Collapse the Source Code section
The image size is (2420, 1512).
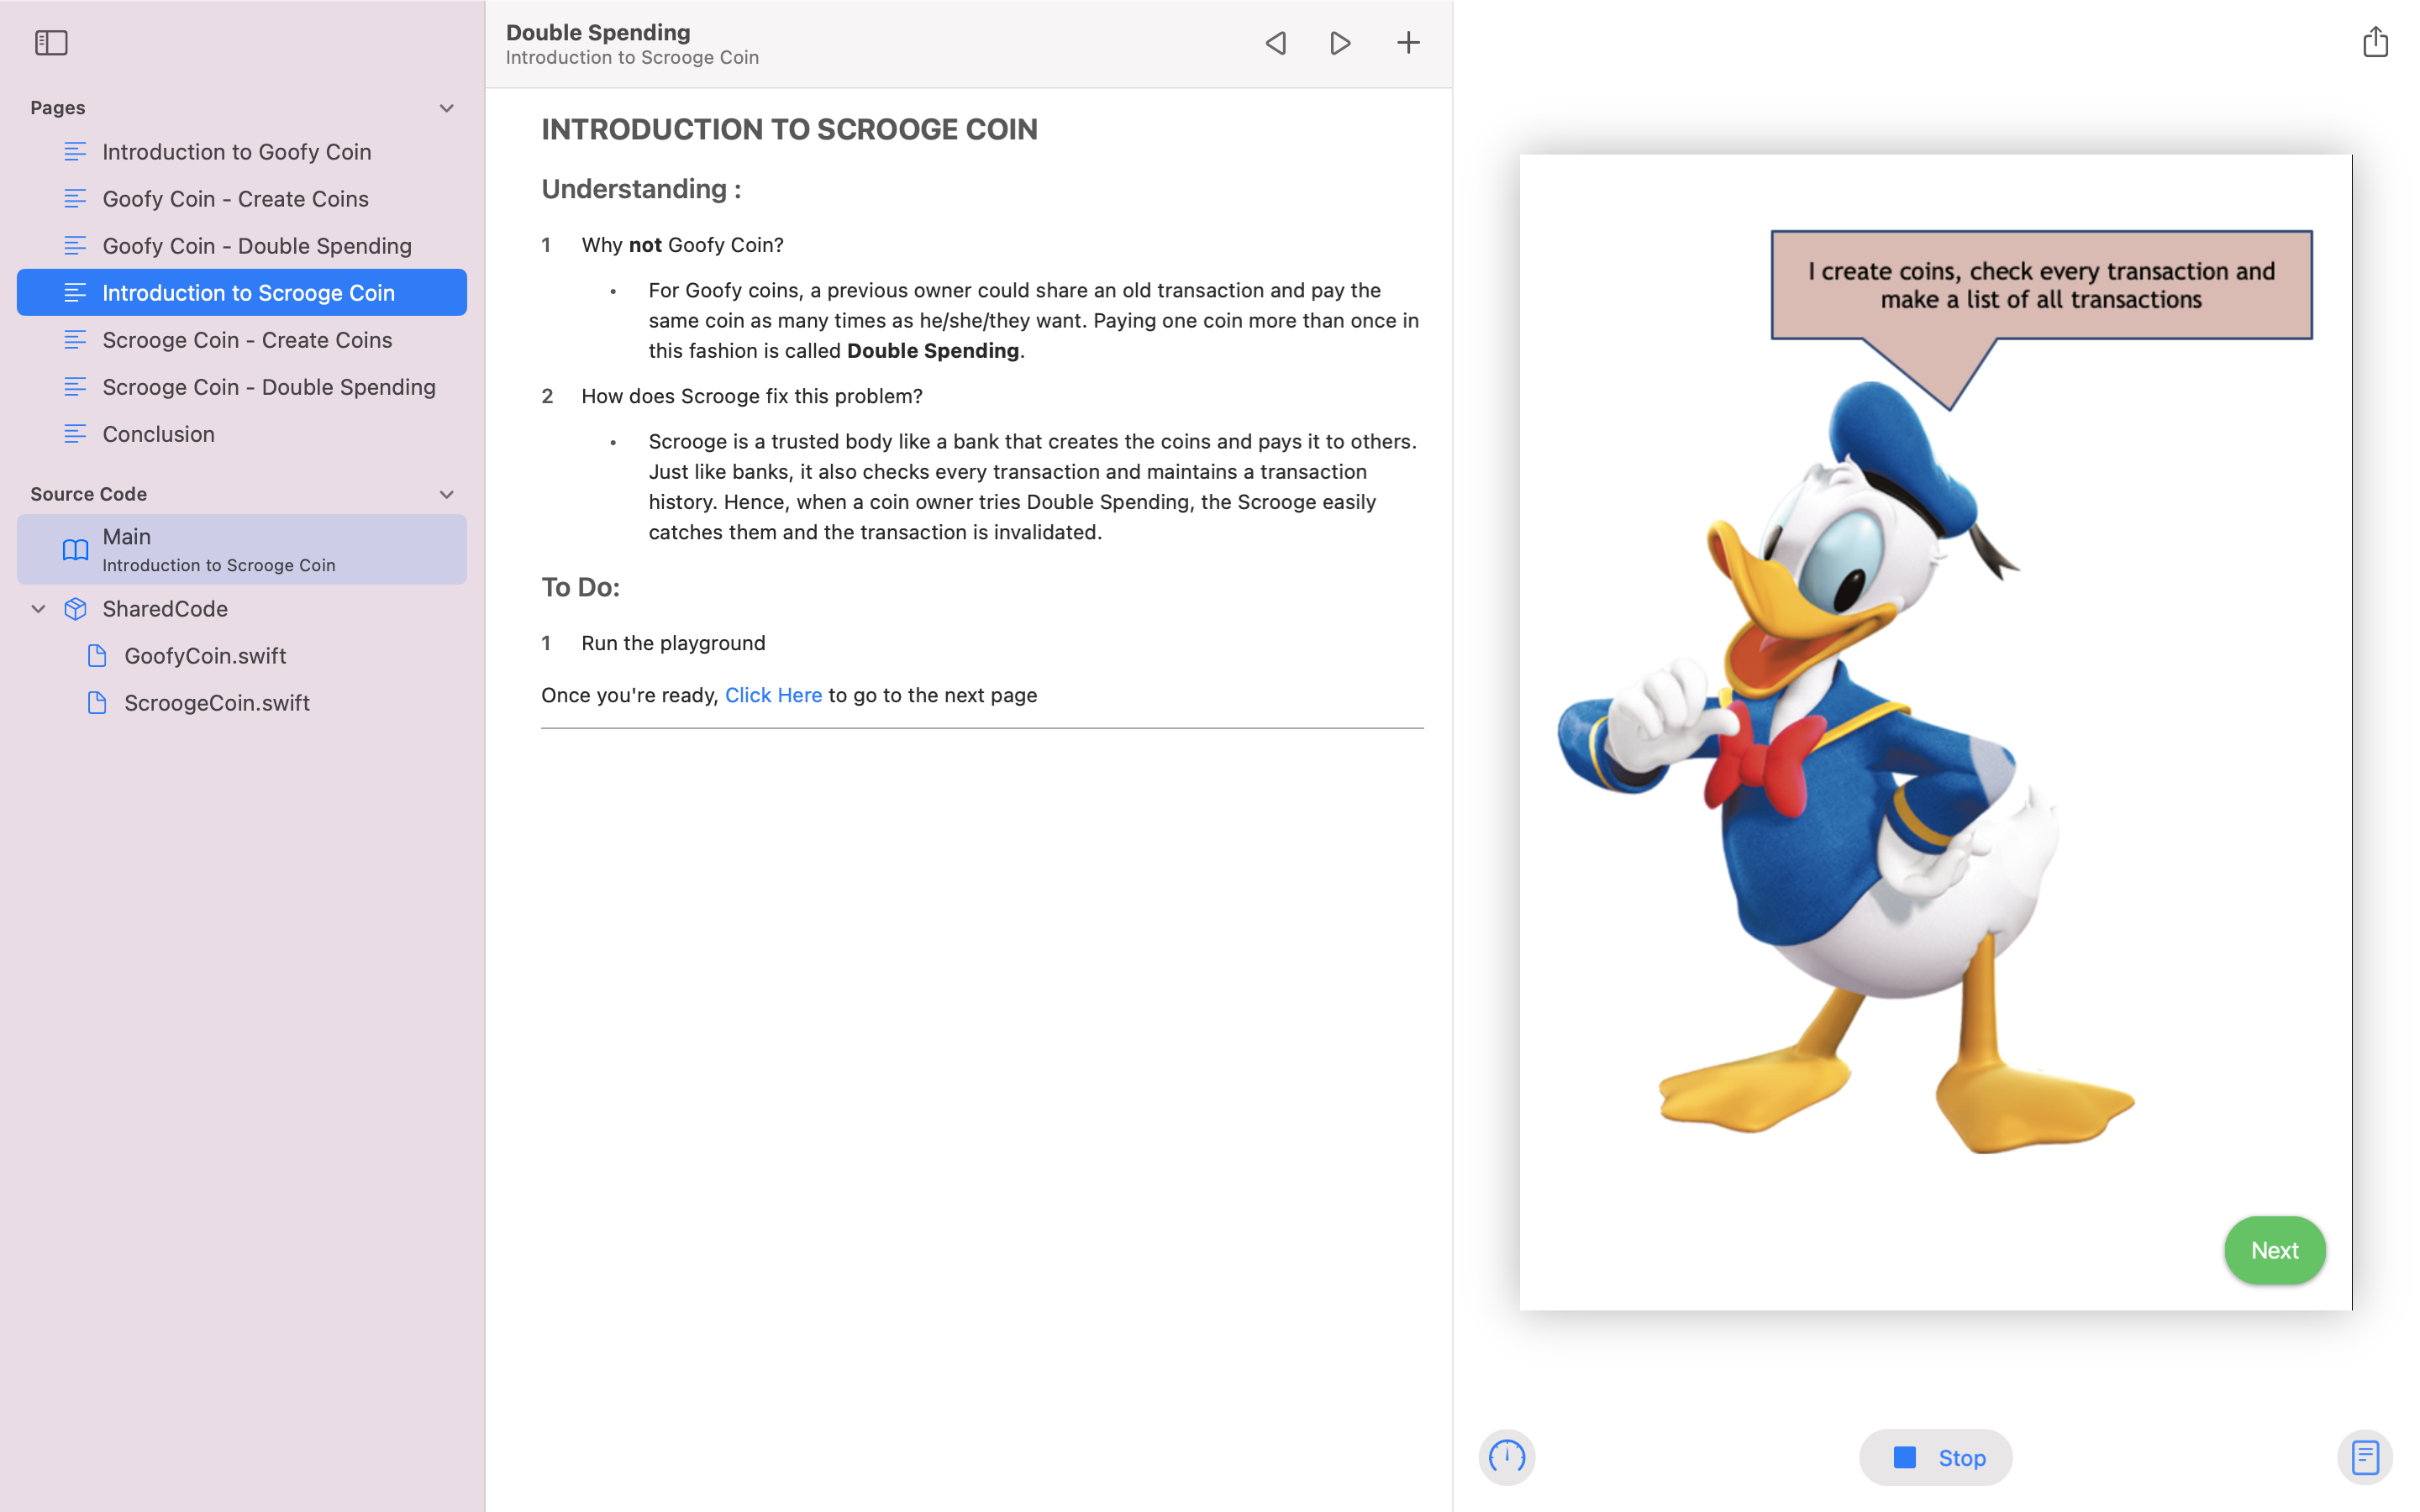pos(446,494)
